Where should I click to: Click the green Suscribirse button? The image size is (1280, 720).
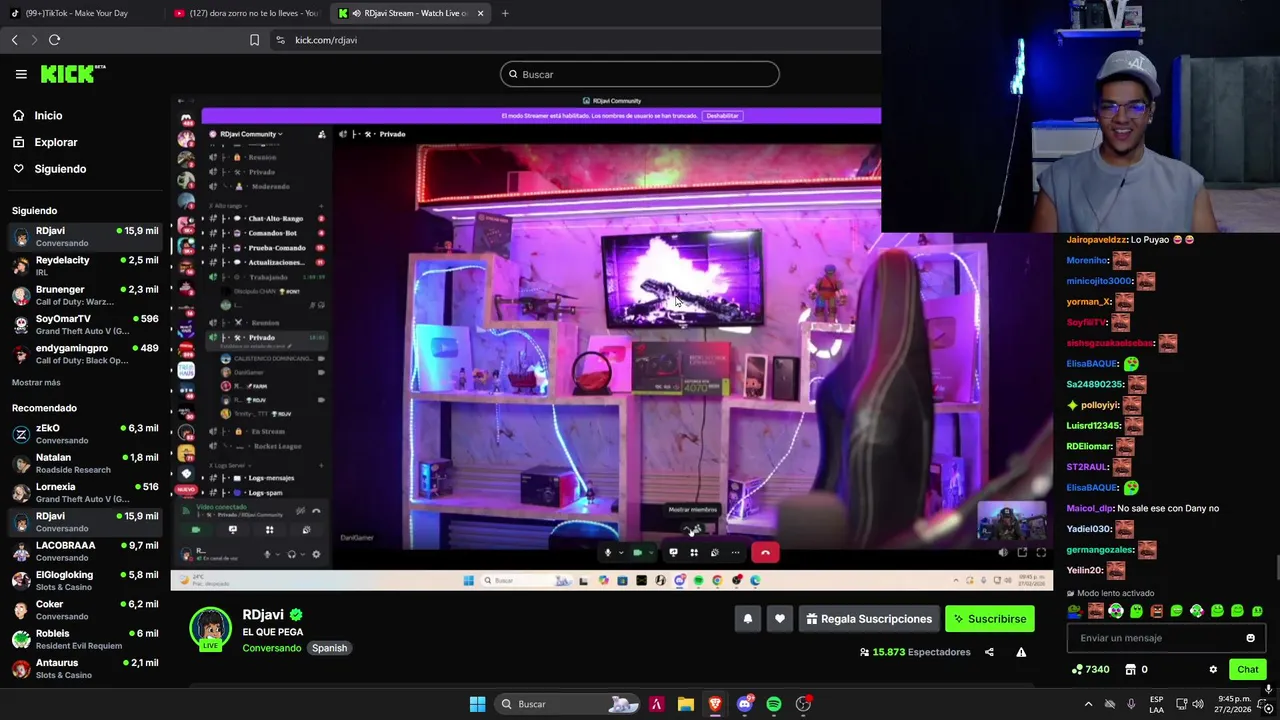point(990,619)
